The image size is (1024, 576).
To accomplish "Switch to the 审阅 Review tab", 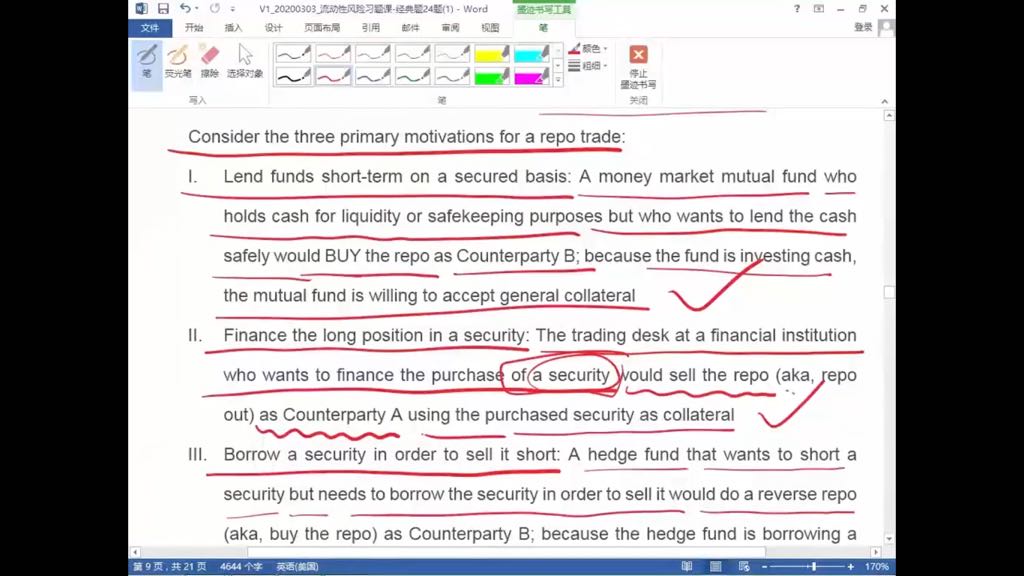I will tap(450, 27).
